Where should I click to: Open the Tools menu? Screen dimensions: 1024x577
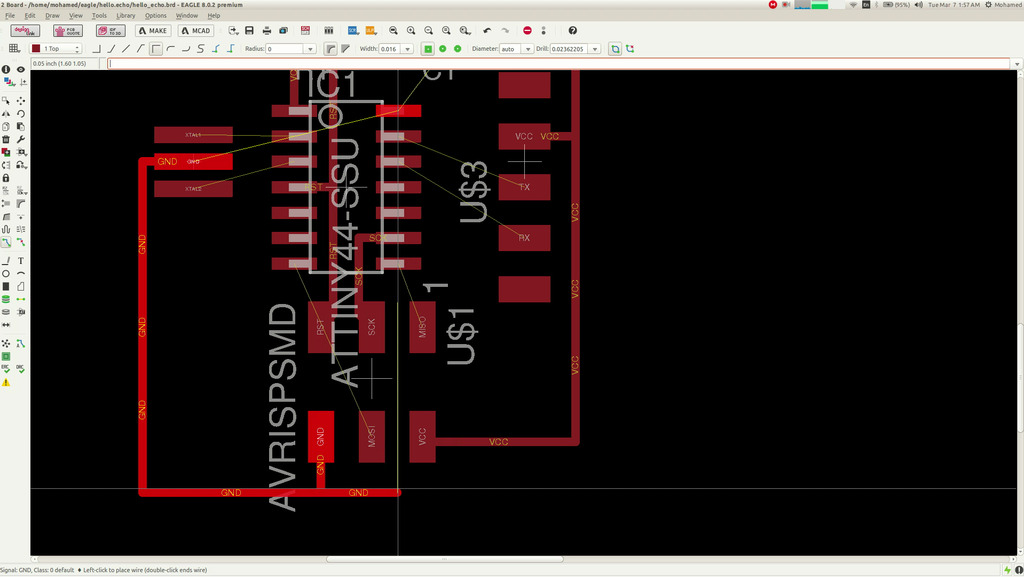pyautogui.click(x=99, y=16)
